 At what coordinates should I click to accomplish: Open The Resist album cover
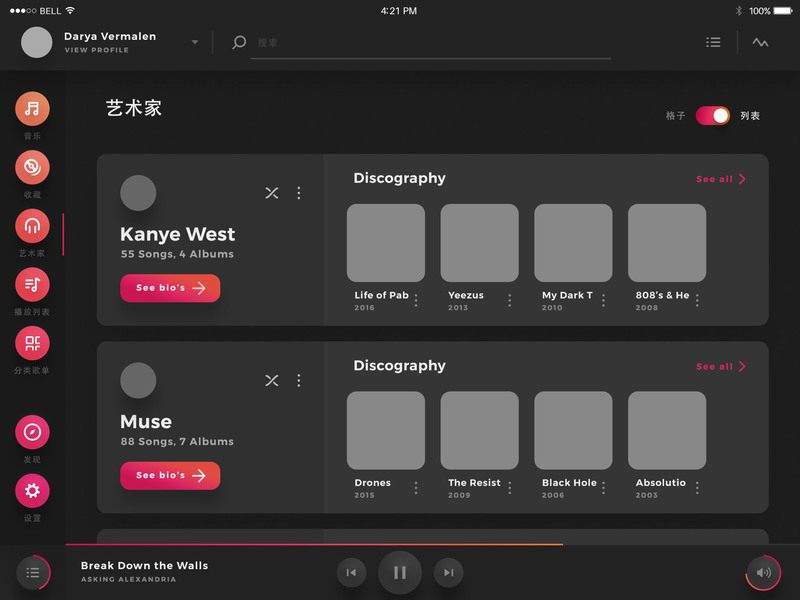click(480, 430)
